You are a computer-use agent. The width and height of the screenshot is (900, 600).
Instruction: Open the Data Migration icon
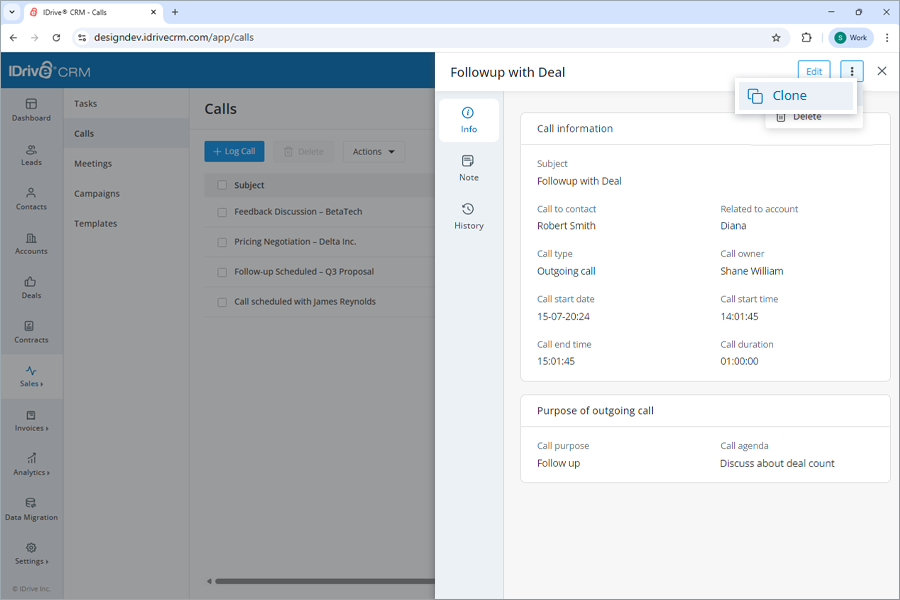pyautogui.click(x=31, y=510)
